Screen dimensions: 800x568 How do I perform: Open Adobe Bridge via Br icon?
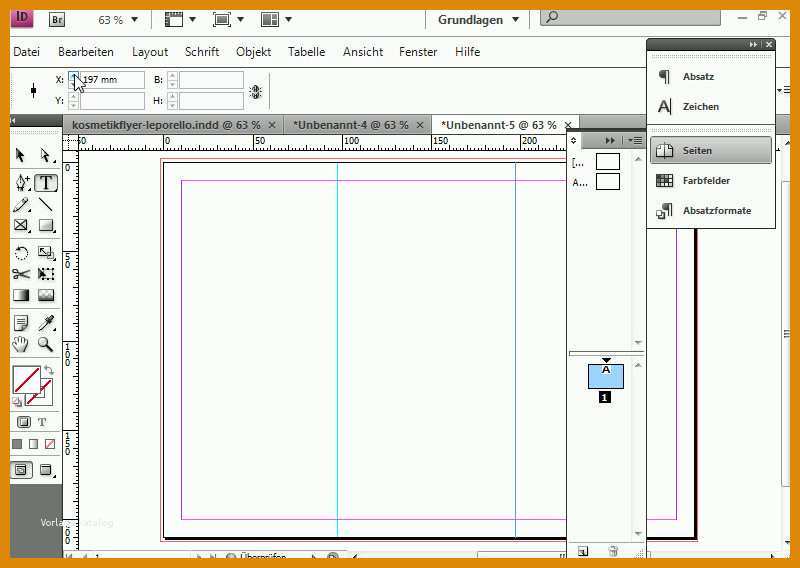tap(57, 19)
